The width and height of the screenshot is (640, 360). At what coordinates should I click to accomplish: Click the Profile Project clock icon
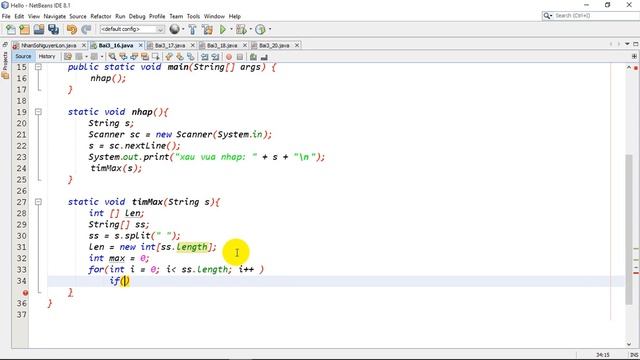pos(260,29)
